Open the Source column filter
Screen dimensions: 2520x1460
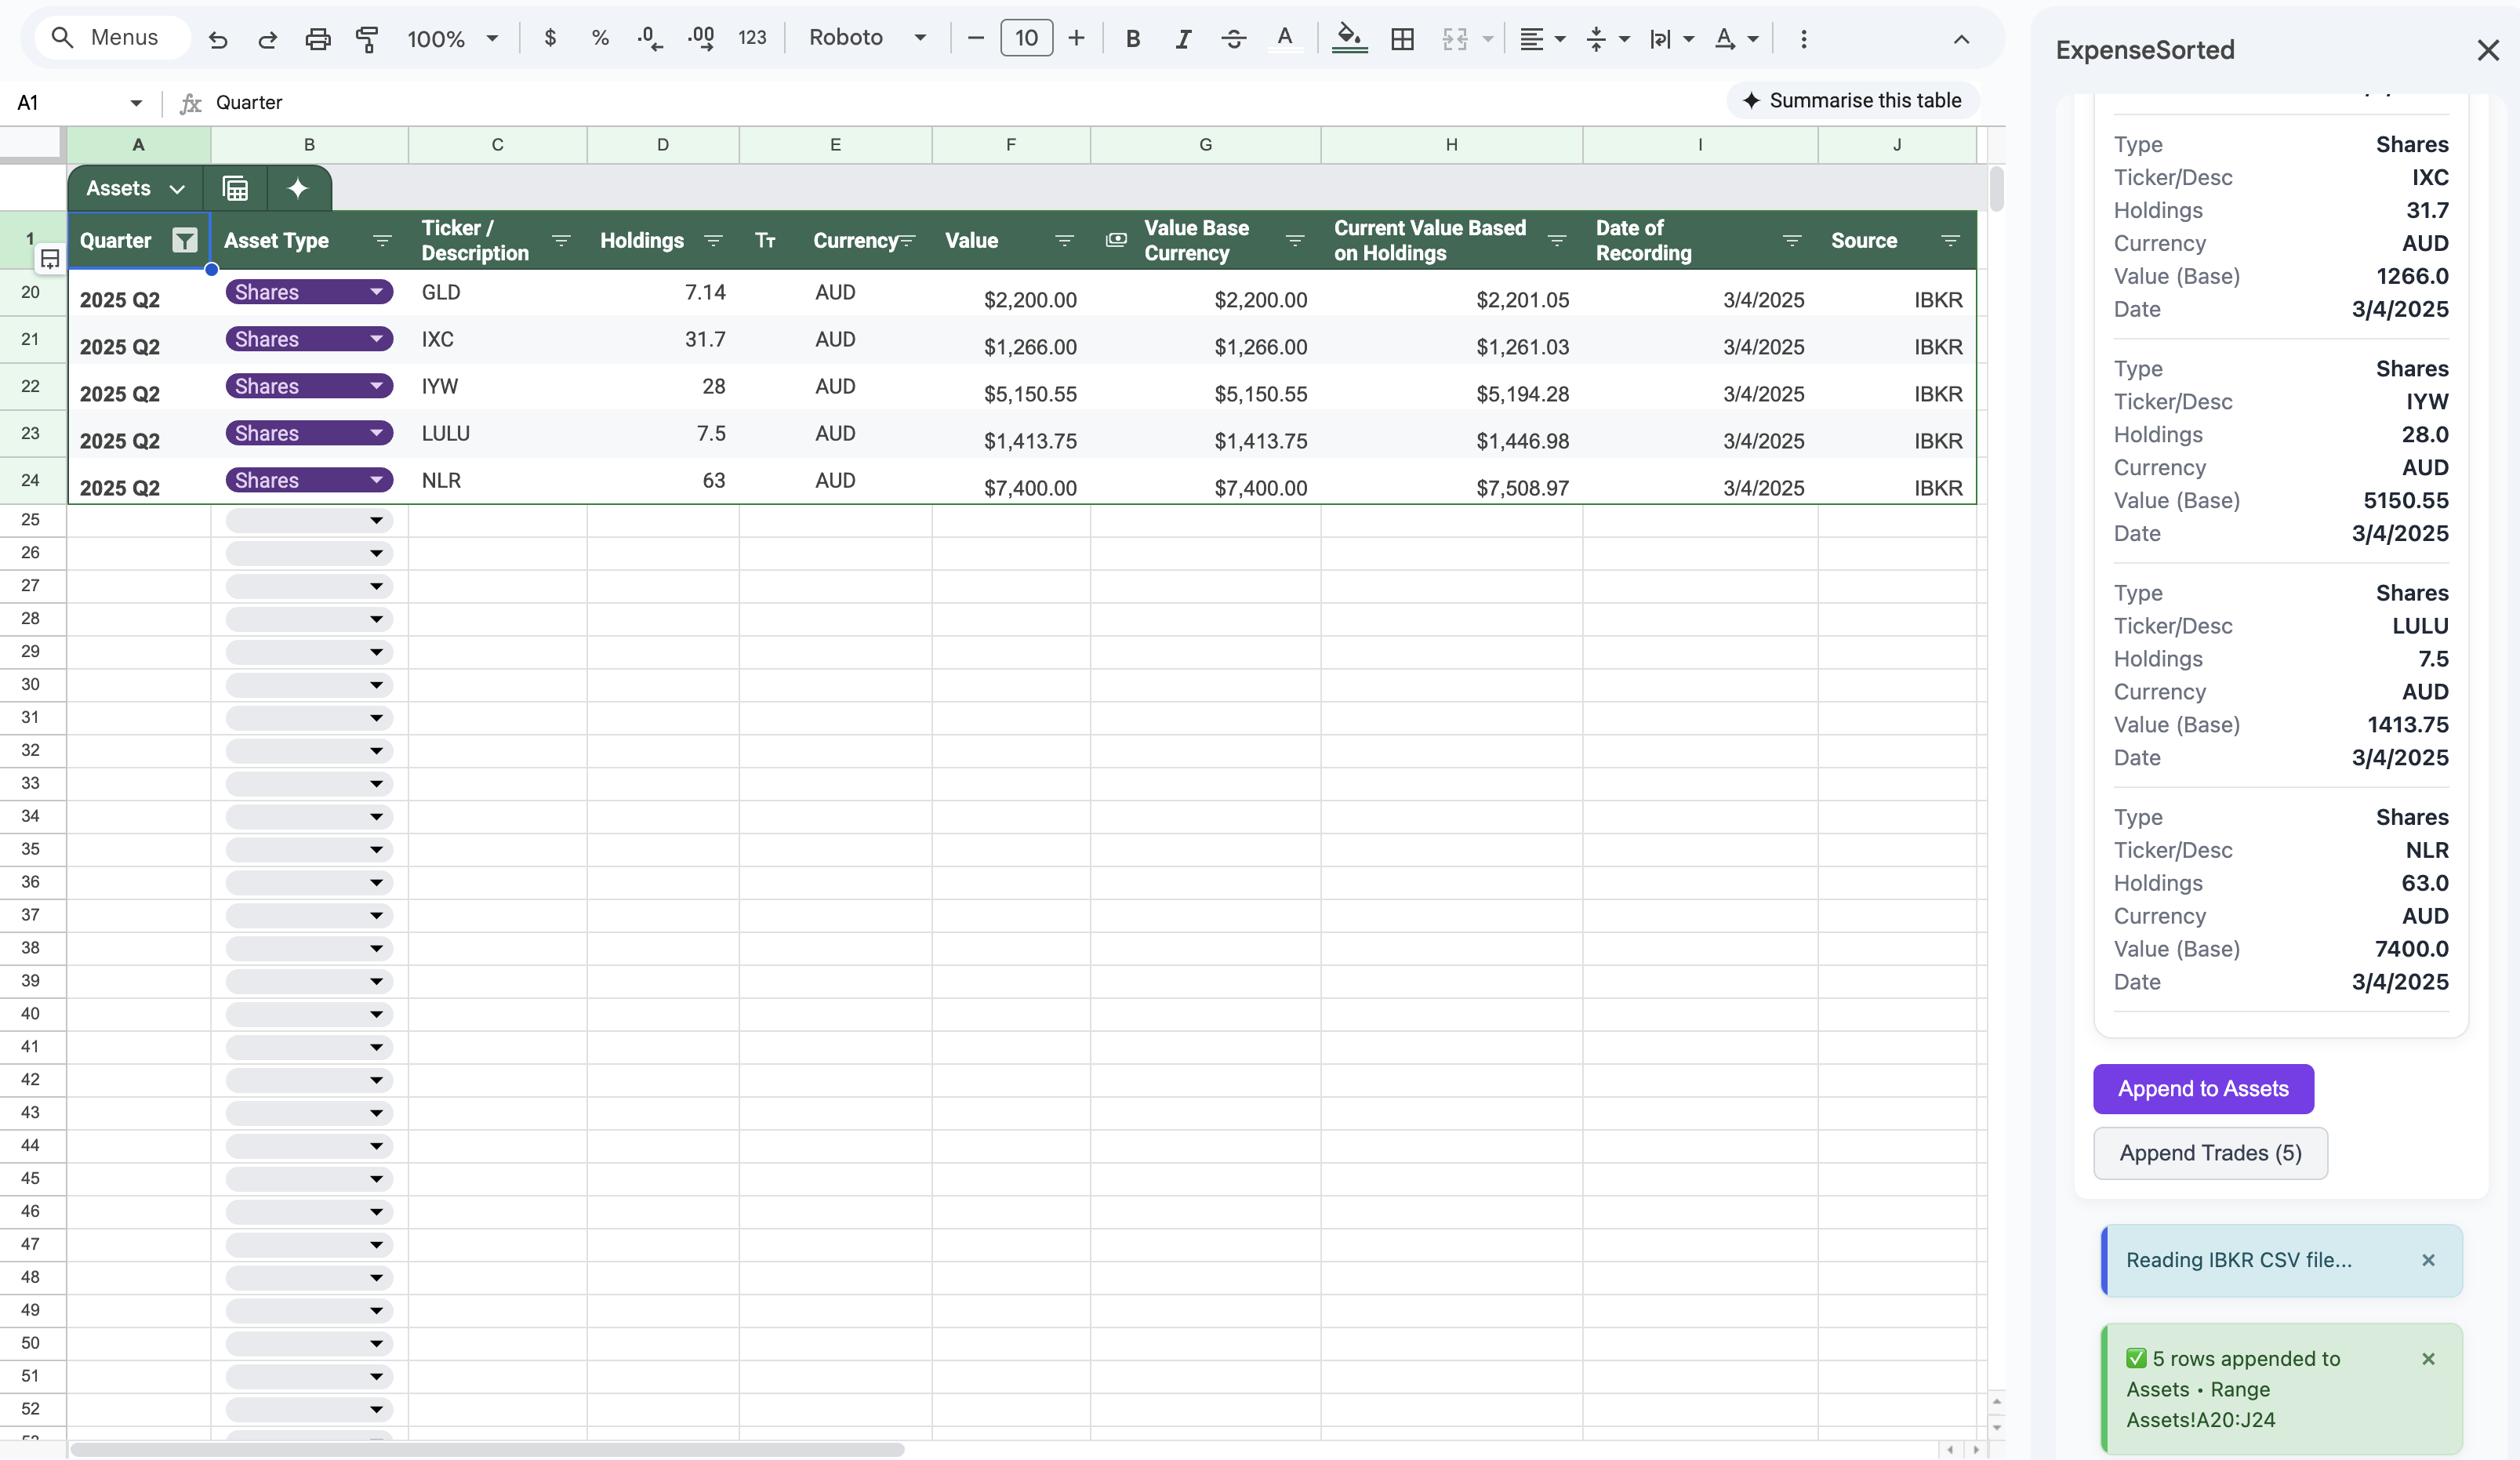click(1950, 241)
